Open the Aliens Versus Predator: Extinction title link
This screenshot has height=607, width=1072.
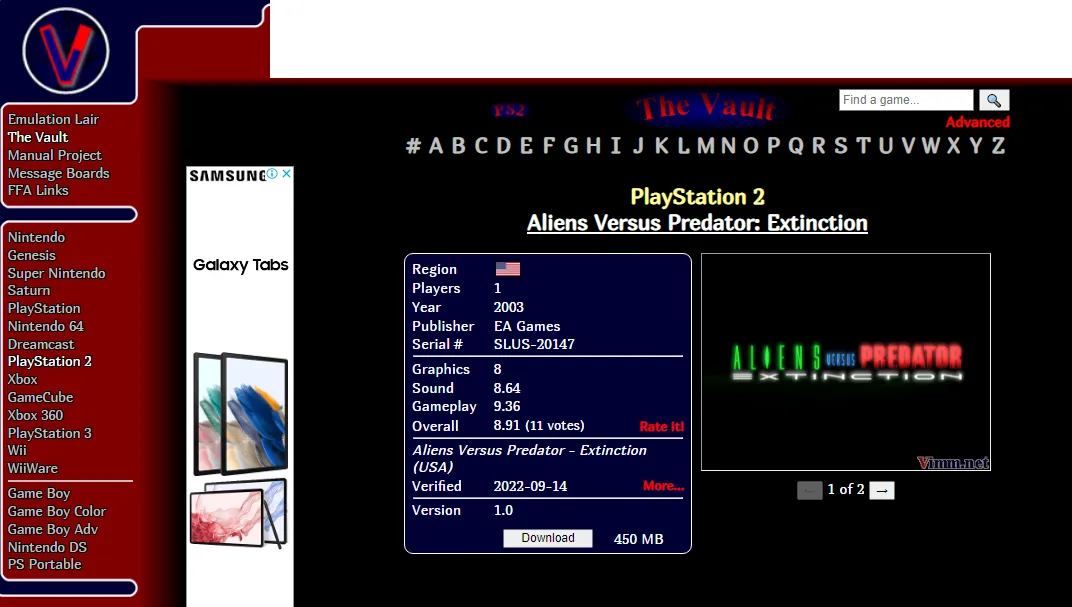(697, 223)
